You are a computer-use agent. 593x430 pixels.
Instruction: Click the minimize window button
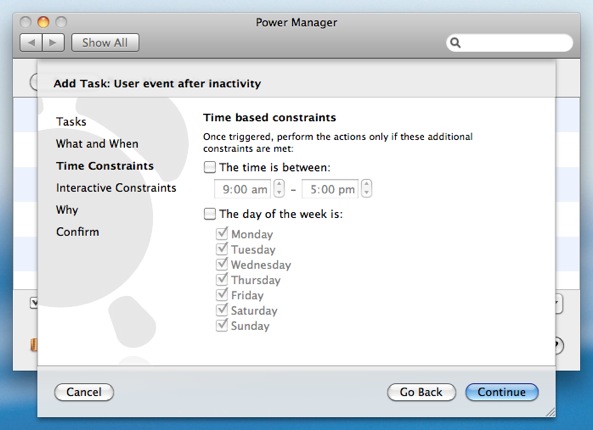point(43,22)
